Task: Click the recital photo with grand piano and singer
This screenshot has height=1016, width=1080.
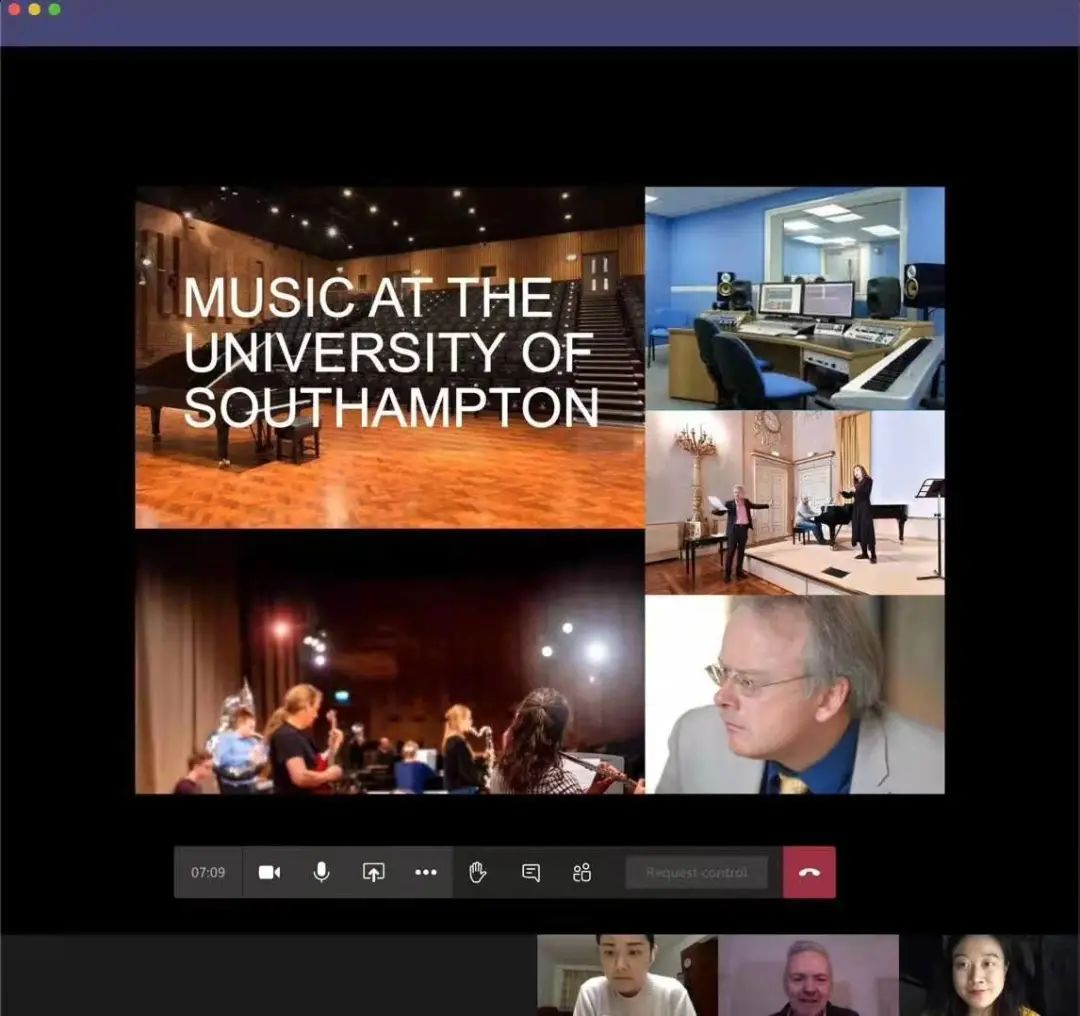Action: tap(795, 503)
